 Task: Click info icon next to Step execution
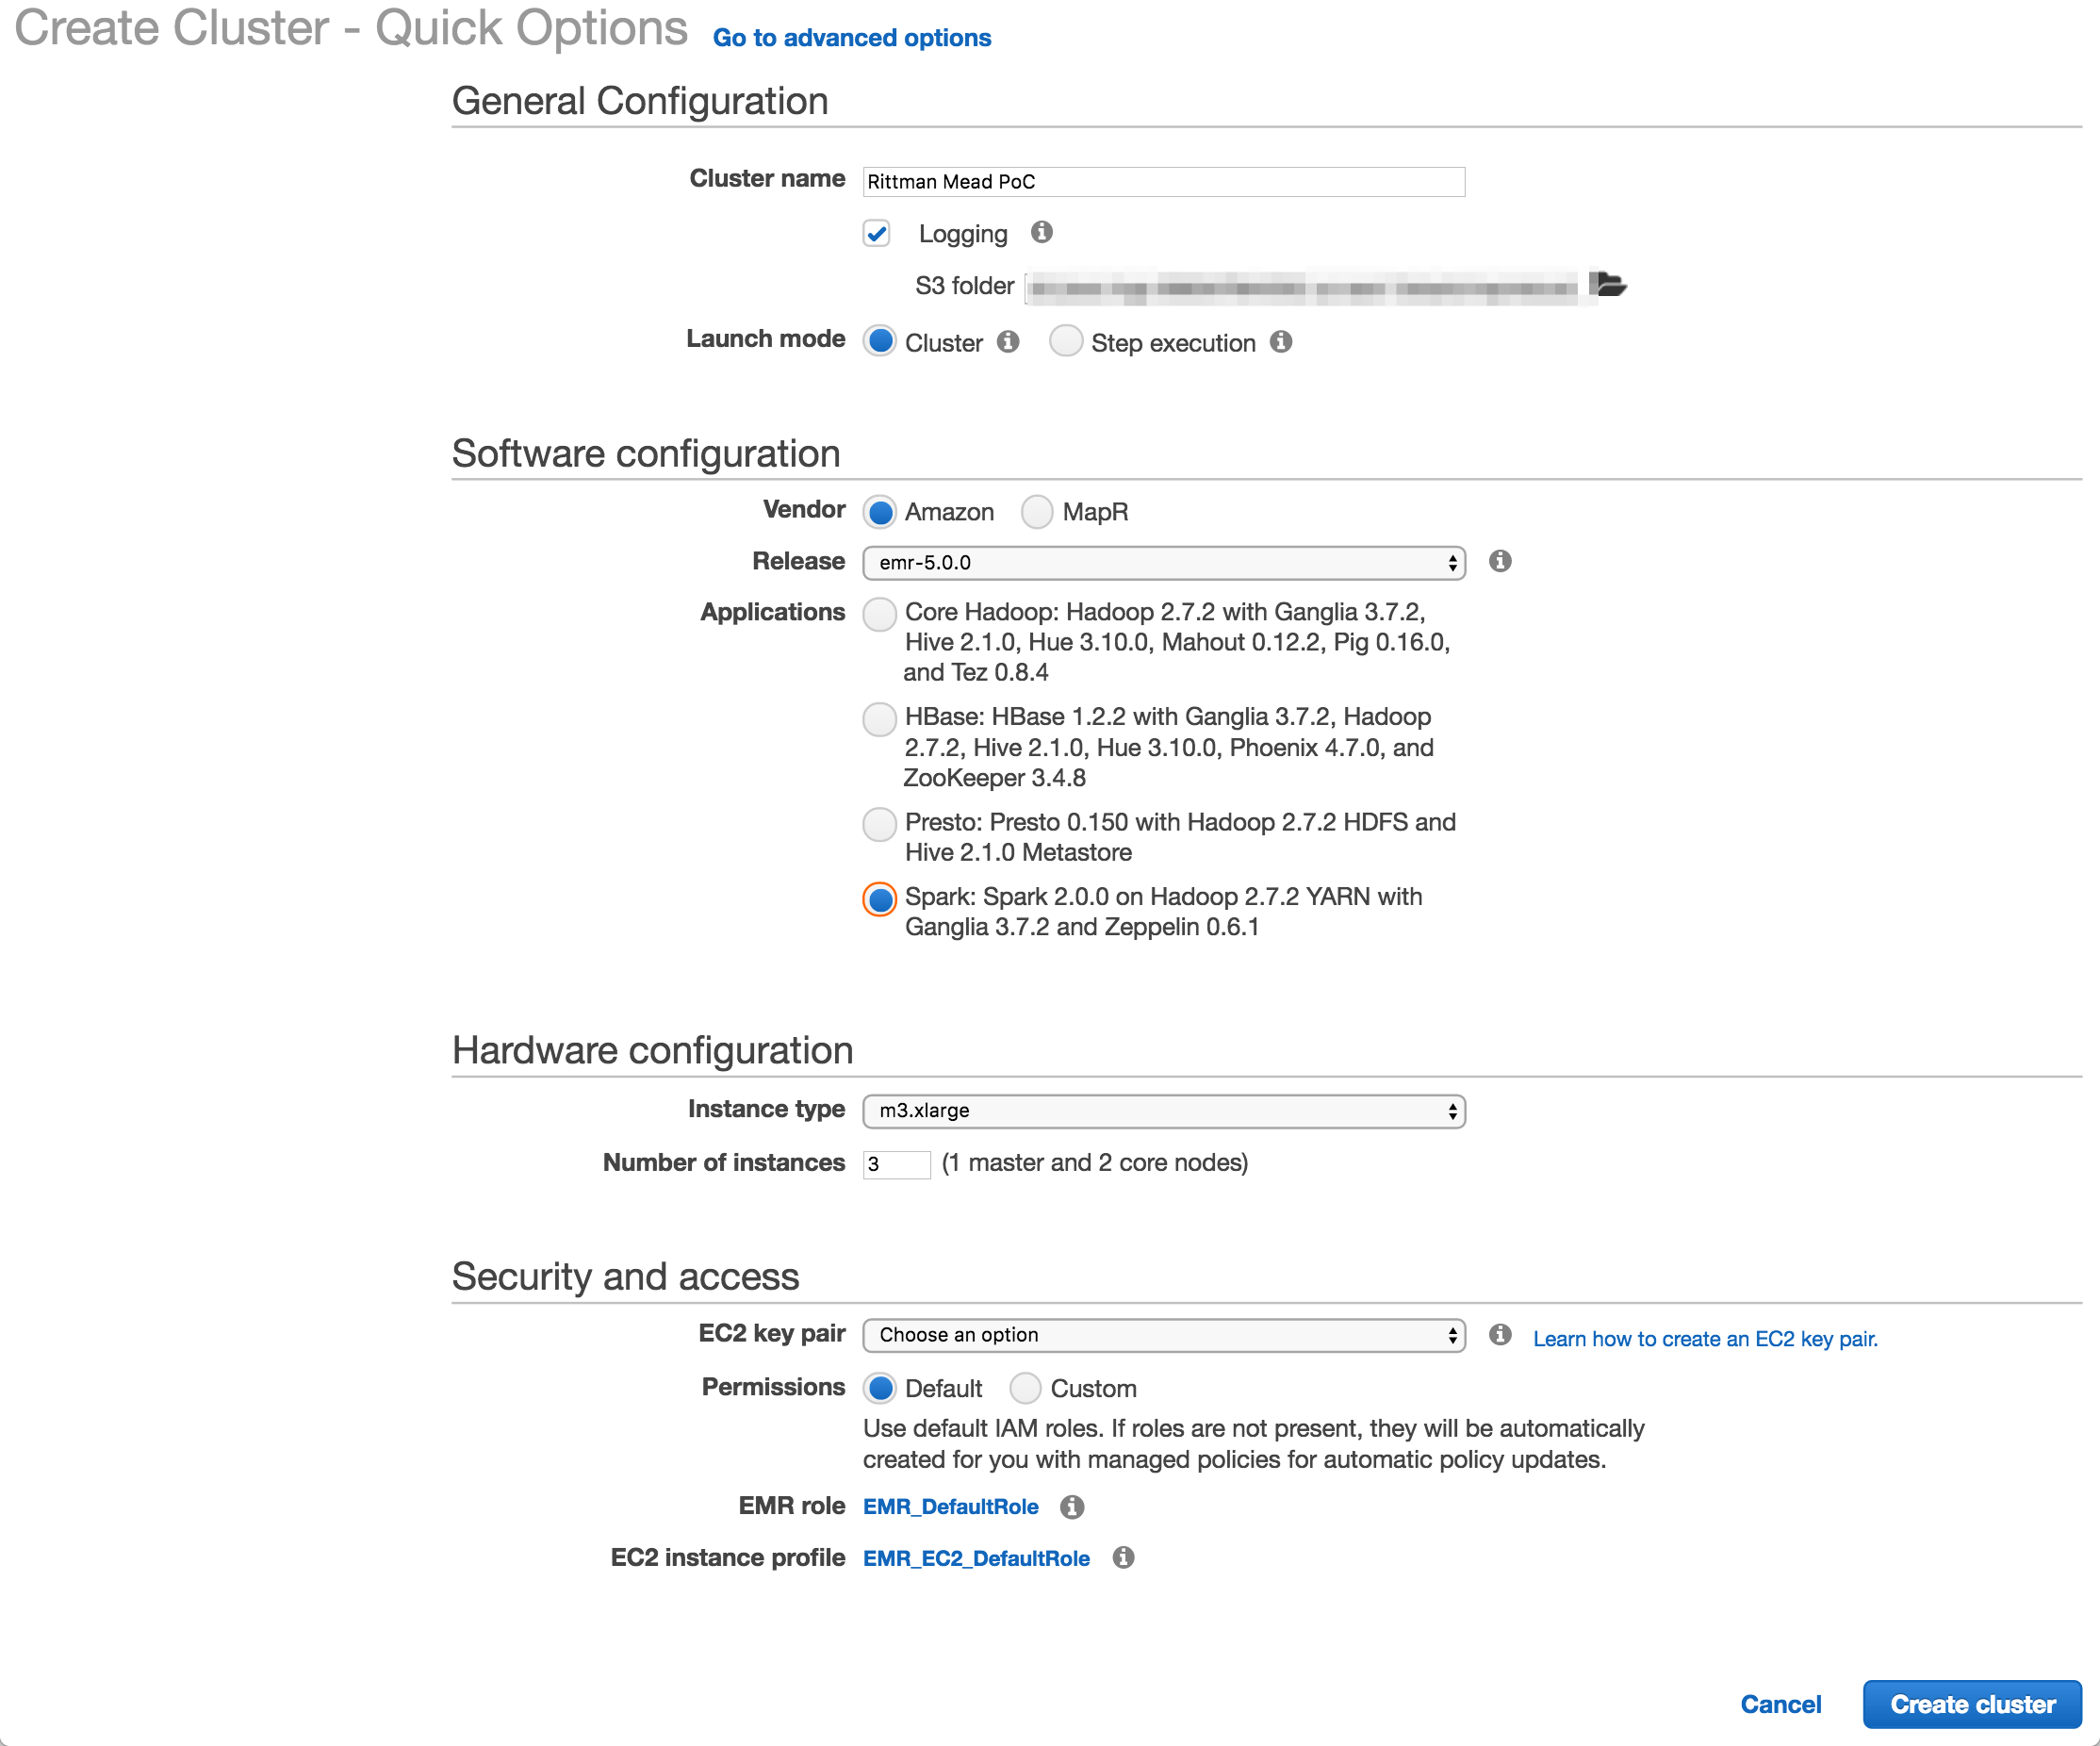(x=1281, y=342)
